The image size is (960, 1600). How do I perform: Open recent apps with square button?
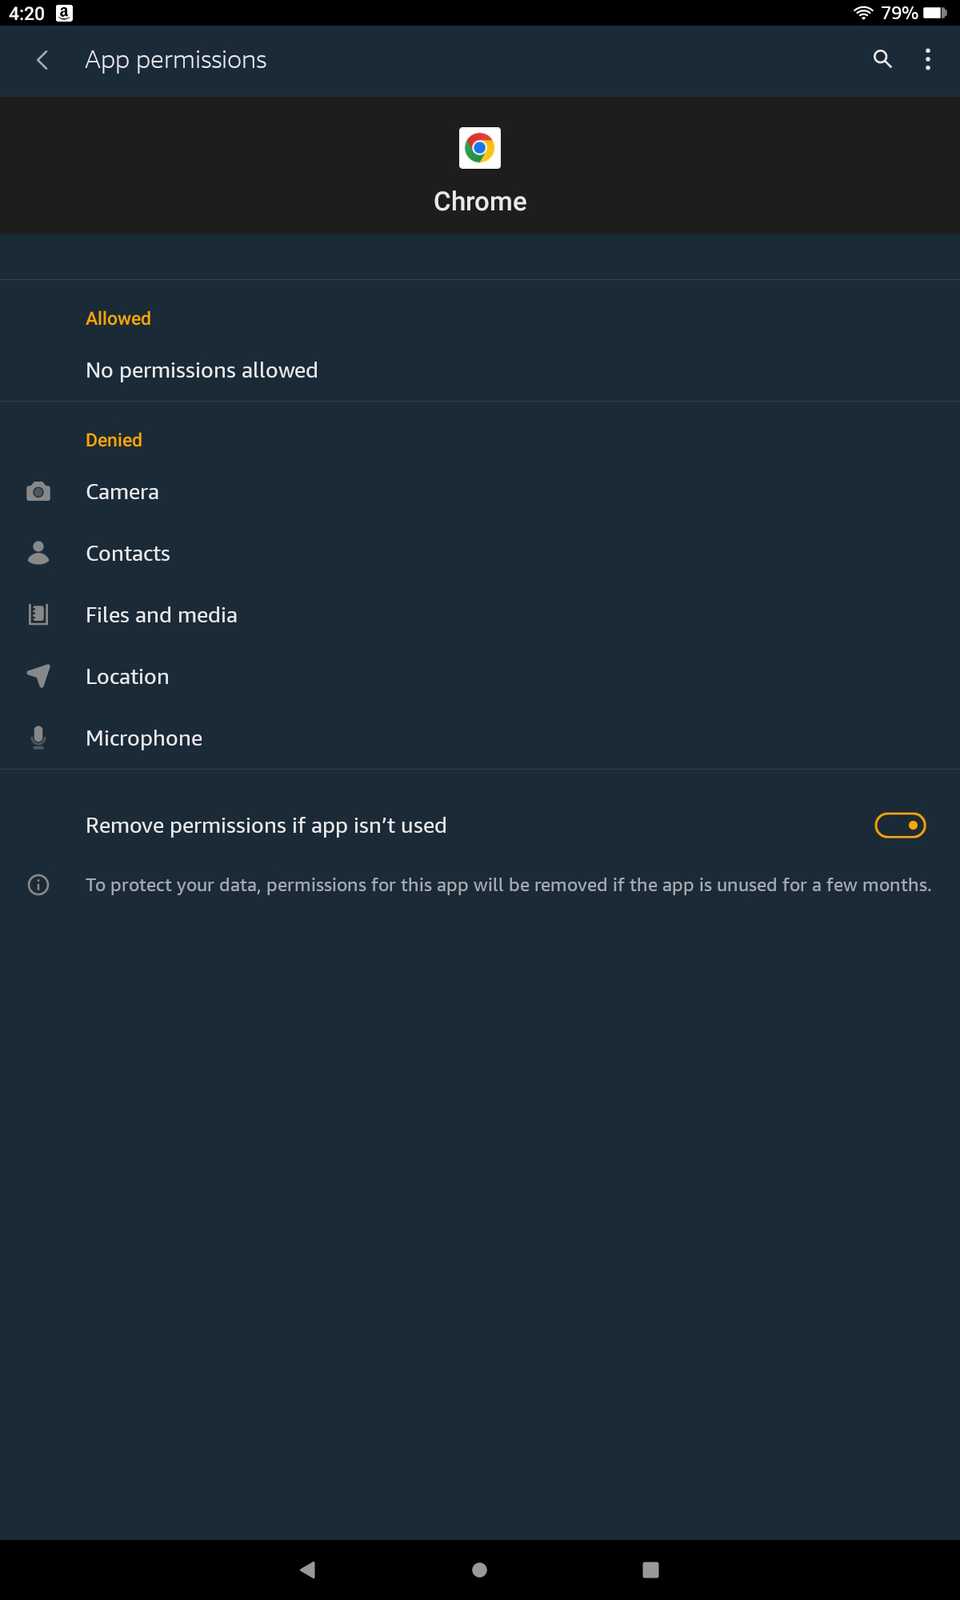[x=650, y=1570]
